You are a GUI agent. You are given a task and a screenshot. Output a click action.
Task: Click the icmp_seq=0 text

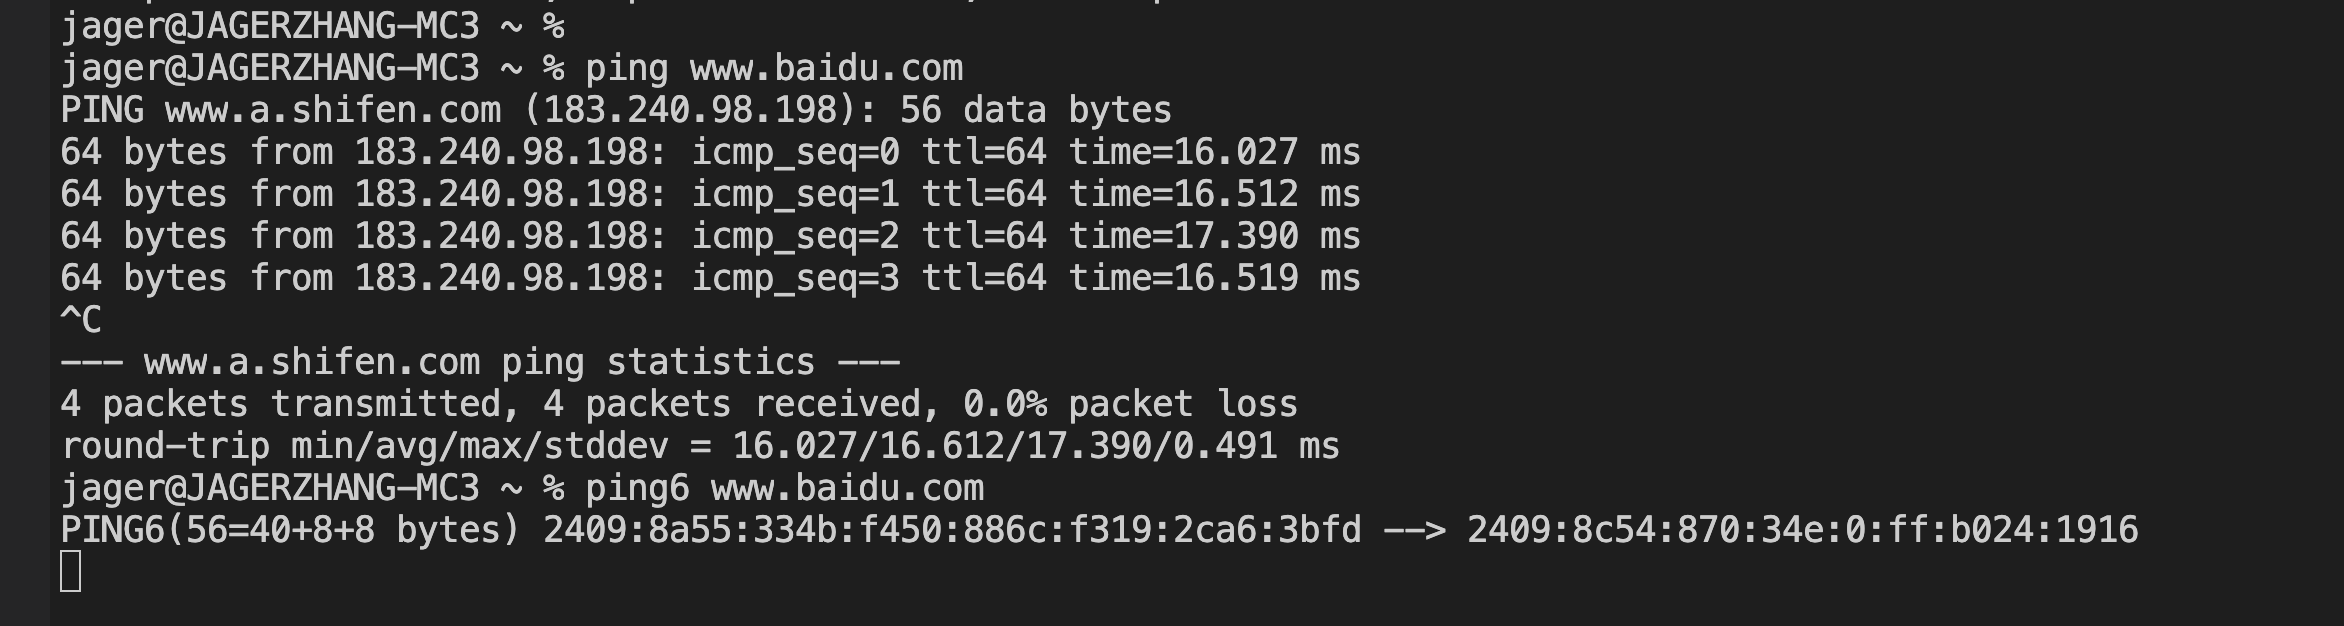[795, 152]
